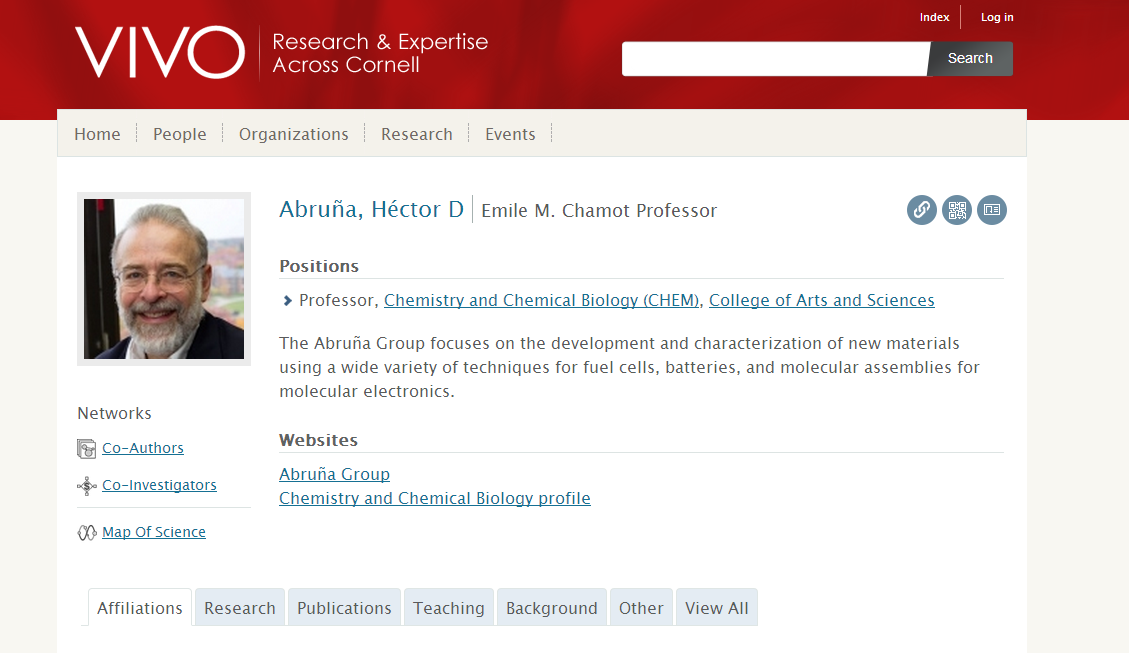Image resolution: width=1129 pixels, height=653 pixels.
Task: Click the Emile M. Chamot Professor title
Action: tap(599, 211)
